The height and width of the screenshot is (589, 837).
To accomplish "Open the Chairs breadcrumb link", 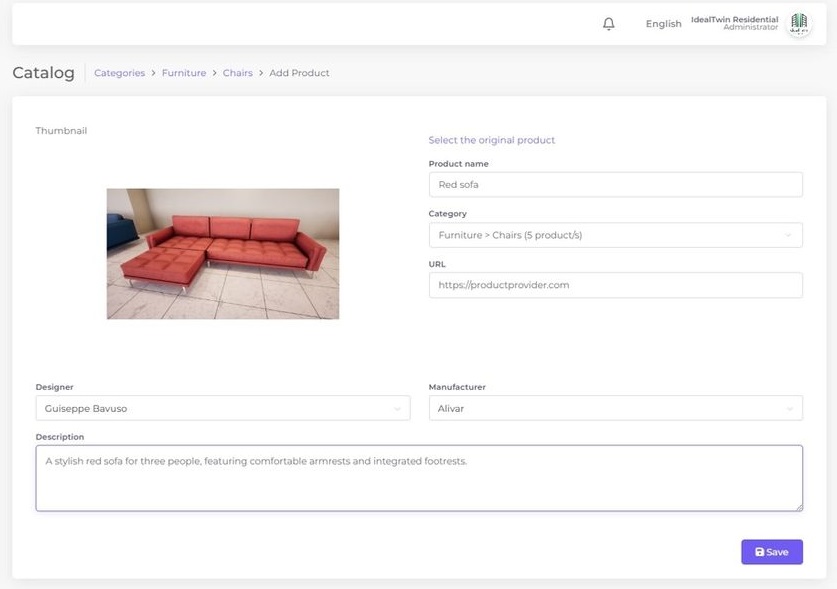I will (x=237, y=73).
